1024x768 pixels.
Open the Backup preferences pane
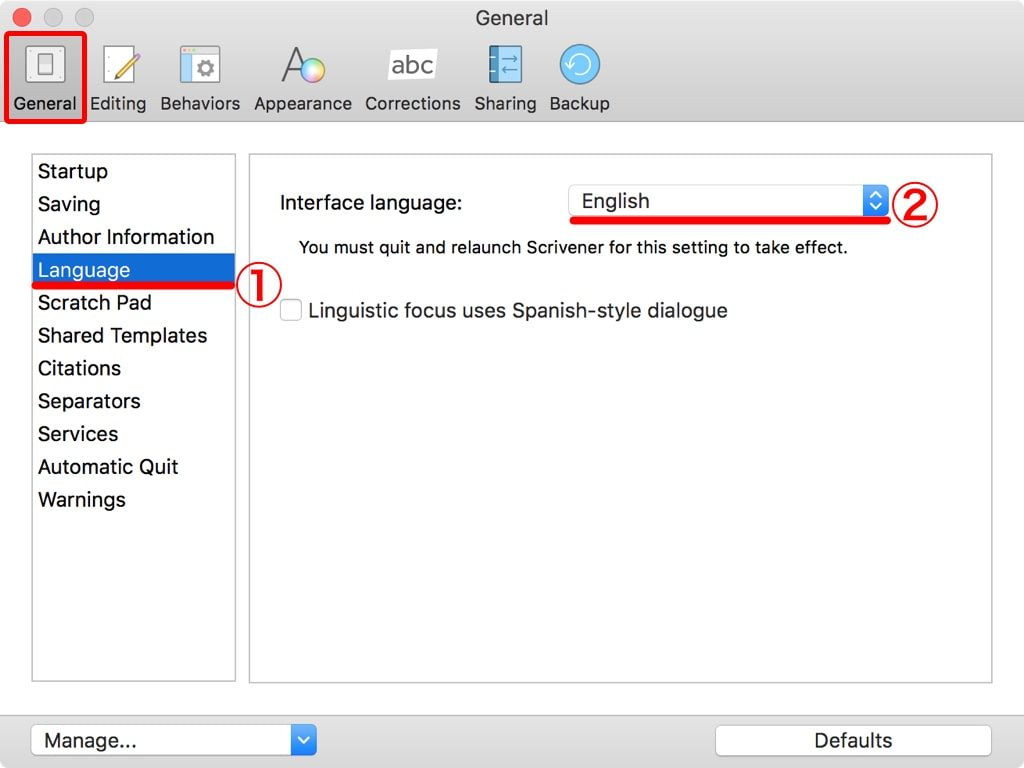tap(579, 78)
